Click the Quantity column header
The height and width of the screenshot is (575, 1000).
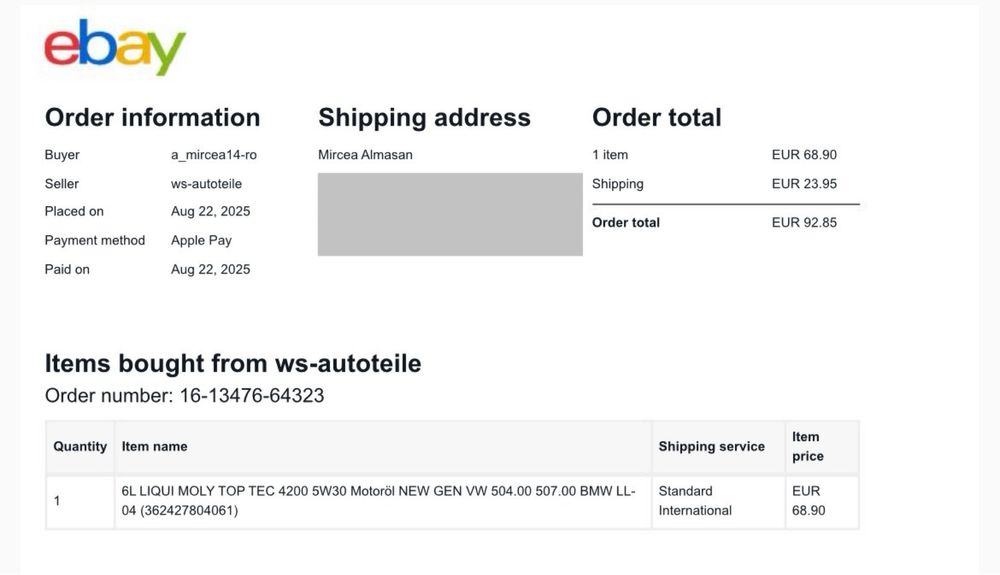click(x=80, y=446)
